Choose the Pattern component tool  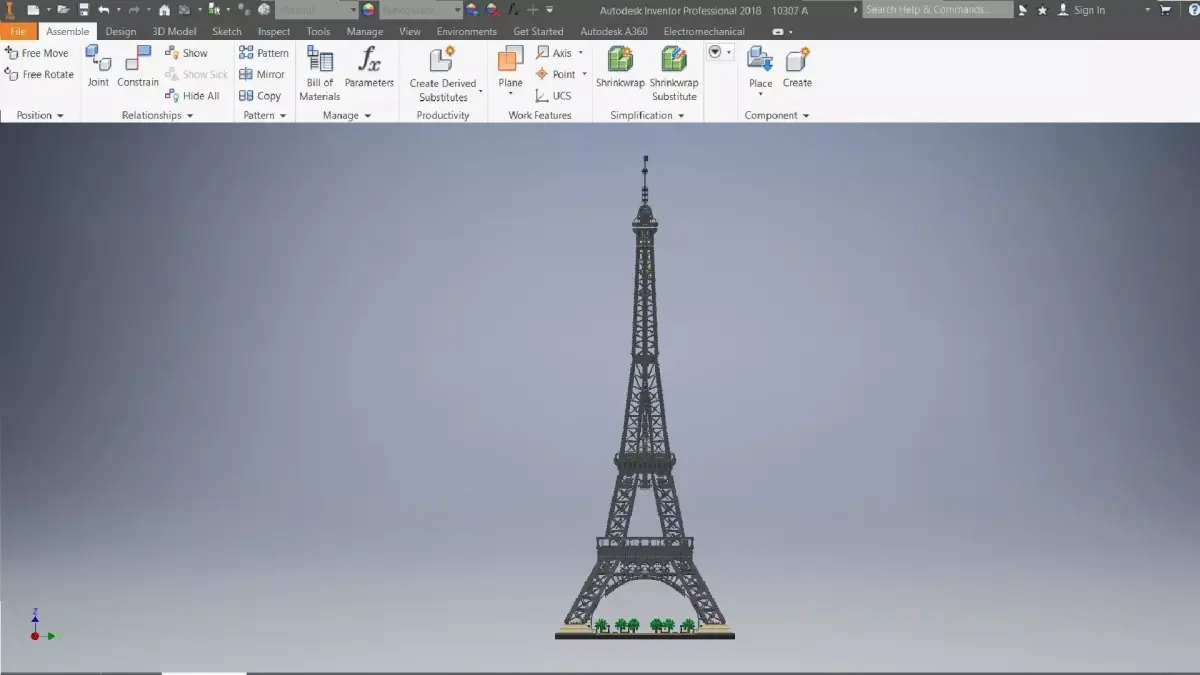[264, 53]
